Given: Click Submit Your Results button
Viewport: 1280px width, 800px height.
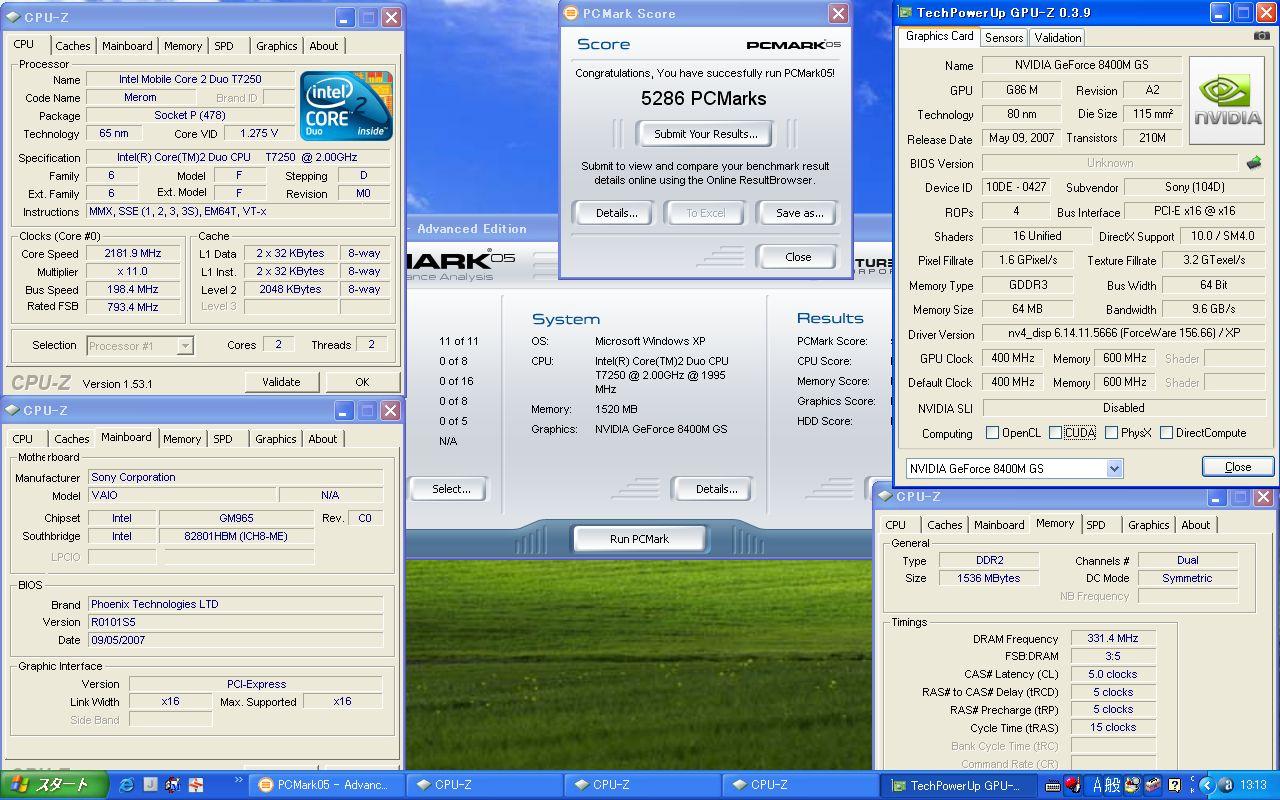Looking at the screenshot, I should [x=705, y=134].
